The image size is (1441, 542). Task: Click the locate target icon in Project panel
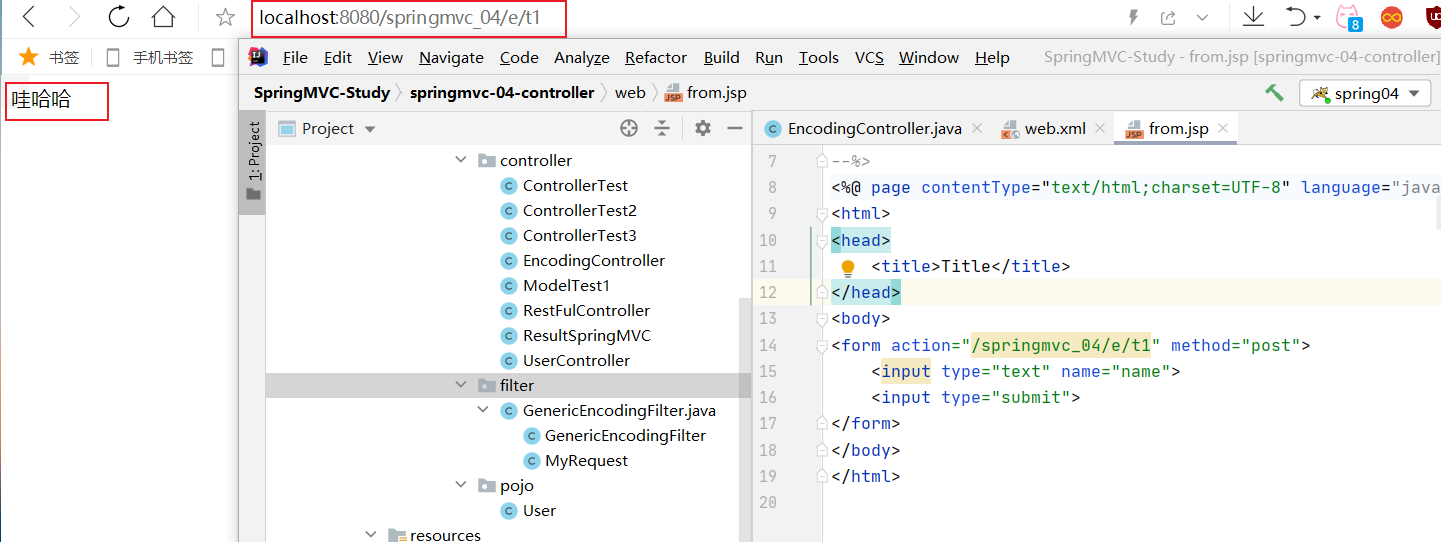(629, 128)
